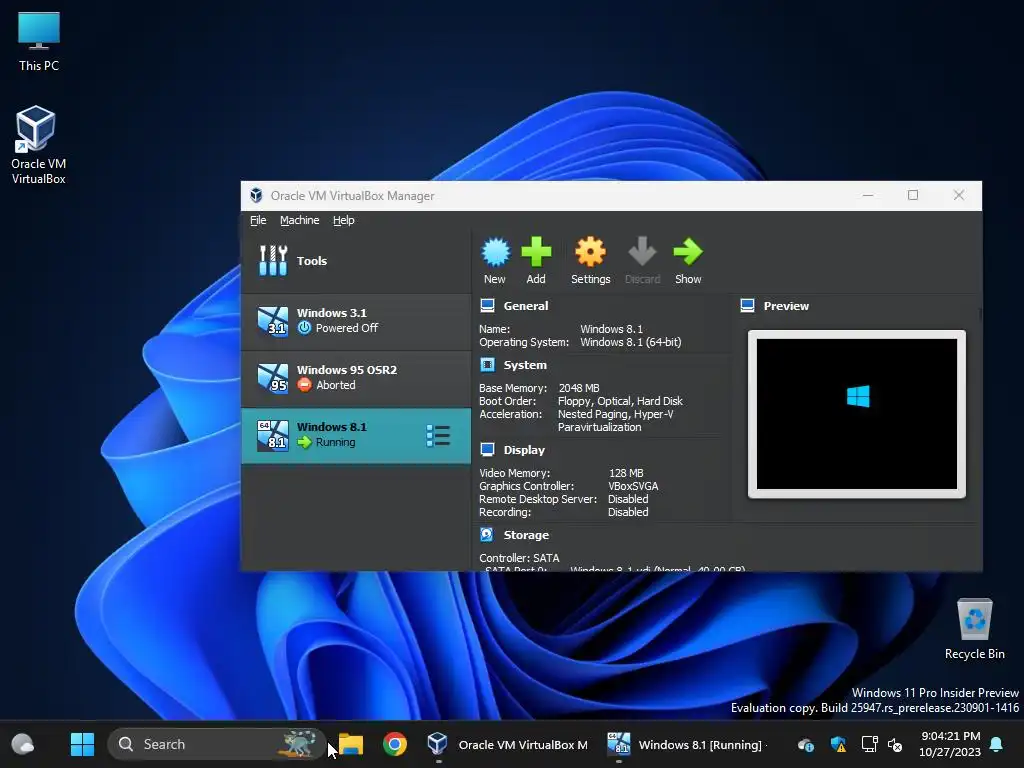Click the Display section screen icon
The width and height of the screenshot is (1024, 768).
tap(487, 449)
